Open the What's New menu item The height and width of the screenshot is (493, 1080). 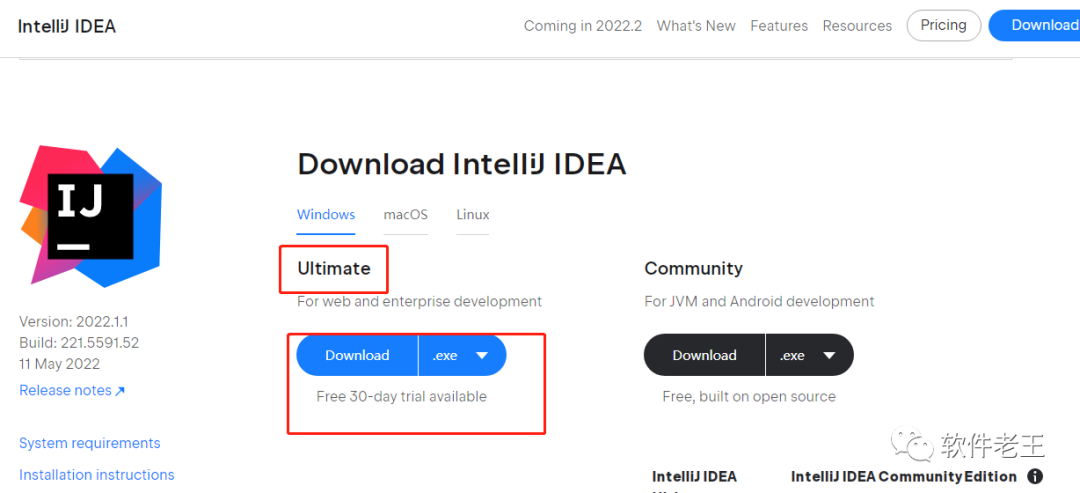[696, 25]
